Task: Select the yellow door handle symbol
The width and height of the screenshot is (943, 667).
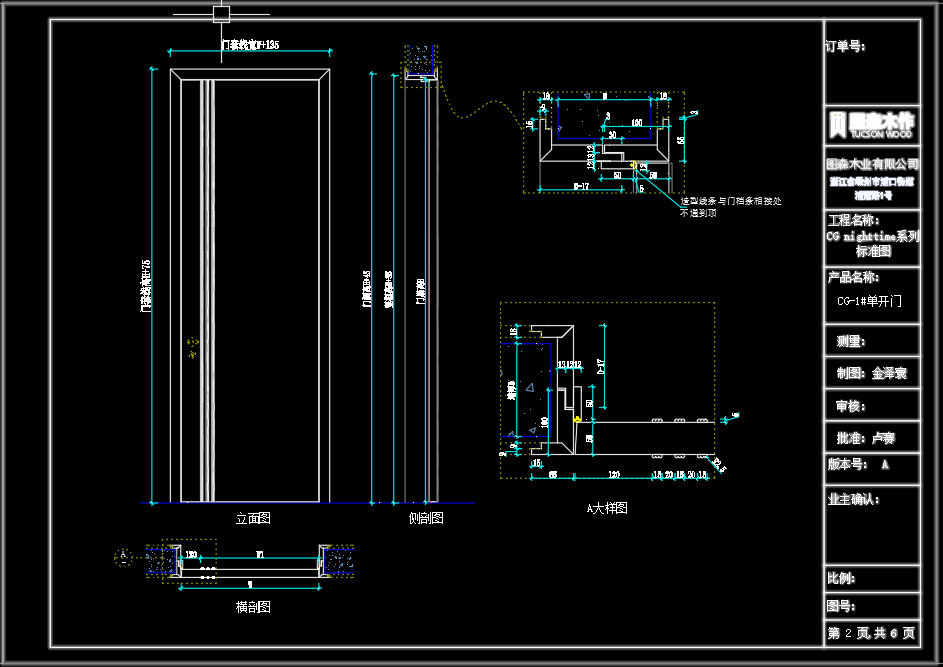Action: 192,346
